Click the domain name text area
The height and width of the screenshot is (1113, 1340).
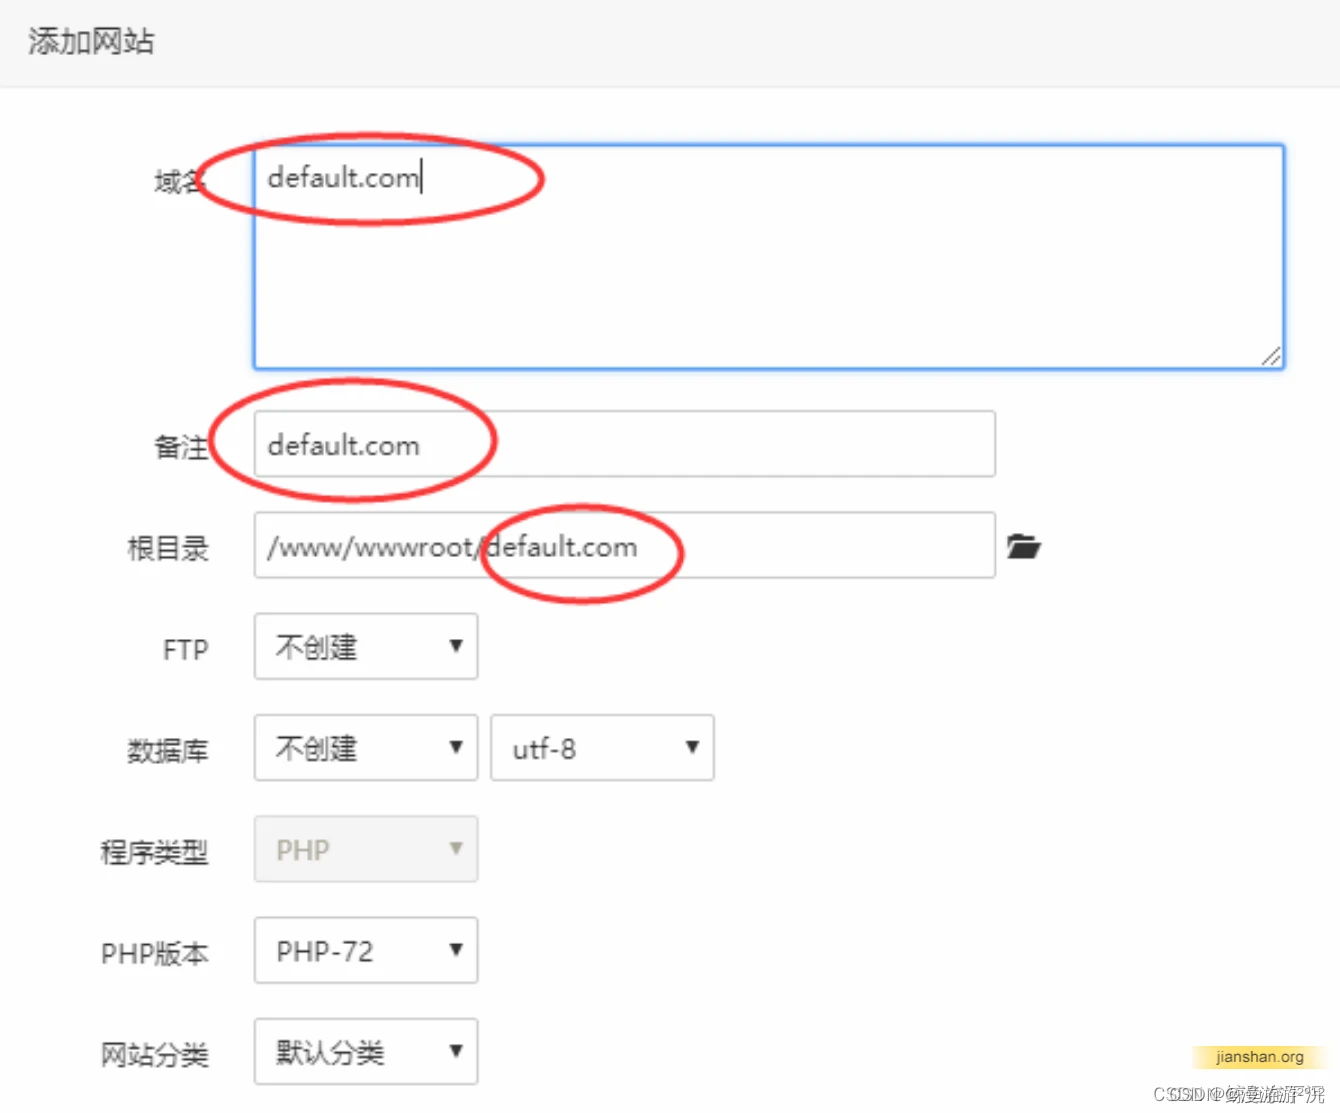point(769,257)
